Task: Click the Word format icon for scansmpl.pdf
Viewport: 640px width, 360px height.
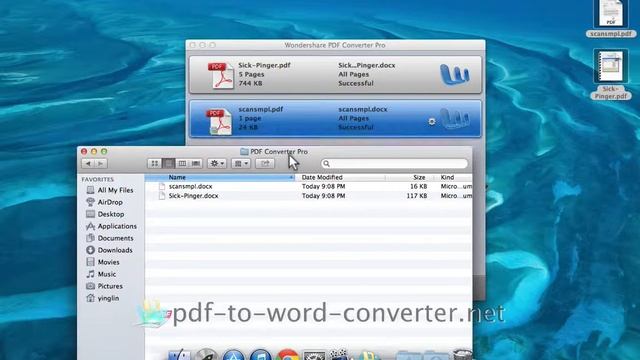Action: pyautogui.click(x=455, y=119)
